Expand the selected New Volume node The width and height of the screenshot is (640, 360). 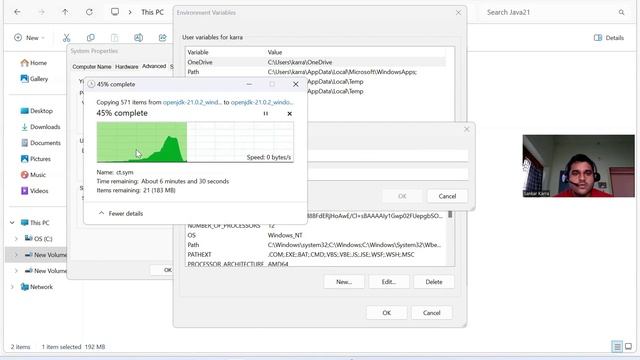point(16,255)
